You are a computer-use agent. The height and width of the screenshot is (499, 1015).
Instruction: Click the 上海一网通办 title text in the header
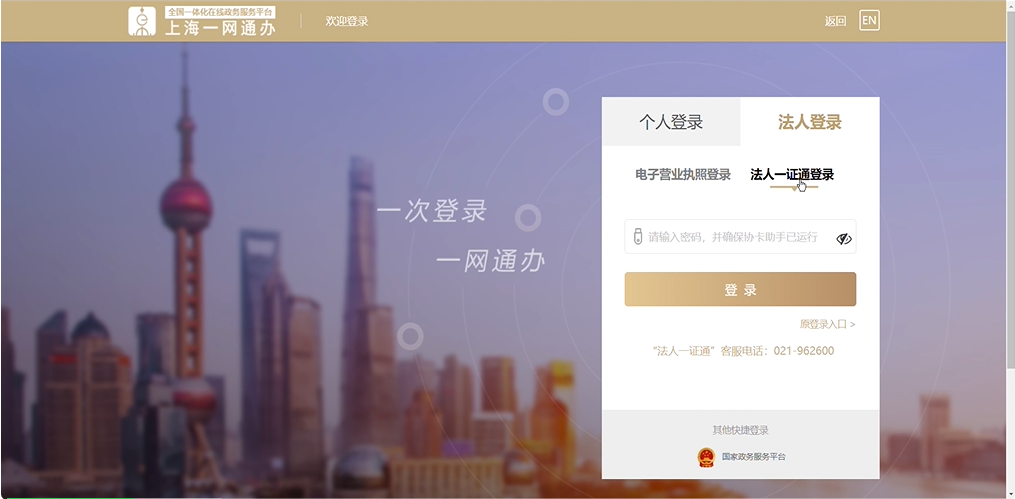pos(221,28)
